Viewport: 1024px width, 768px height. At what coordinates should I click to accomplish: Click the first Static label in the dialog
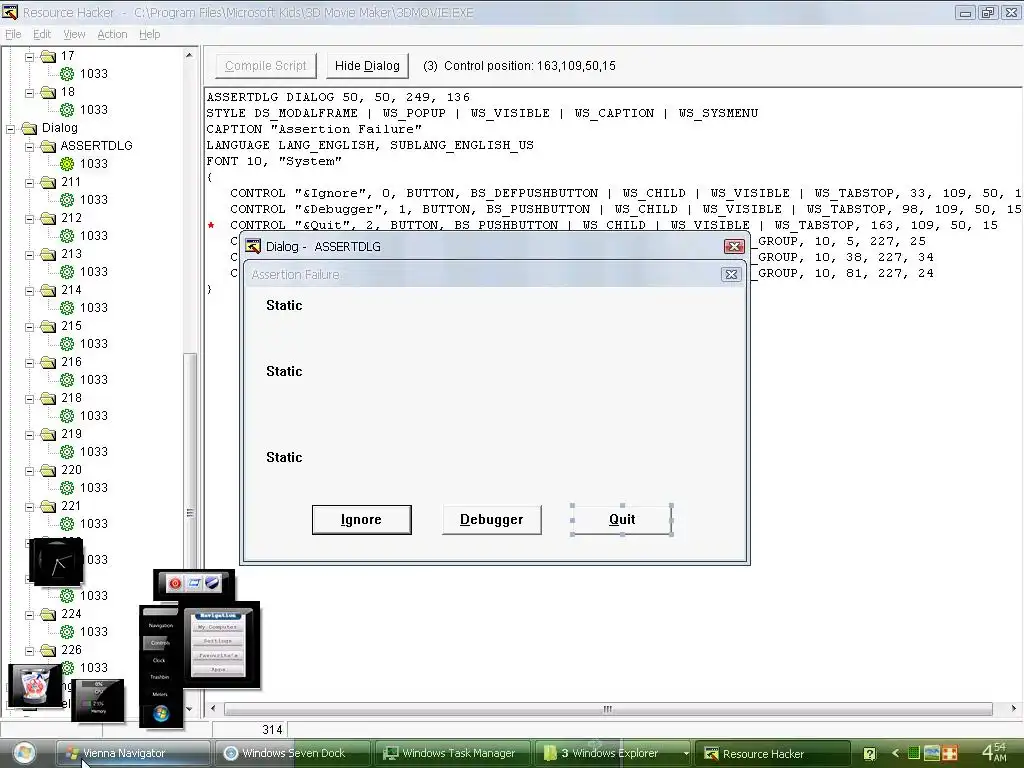coord(284,306)
